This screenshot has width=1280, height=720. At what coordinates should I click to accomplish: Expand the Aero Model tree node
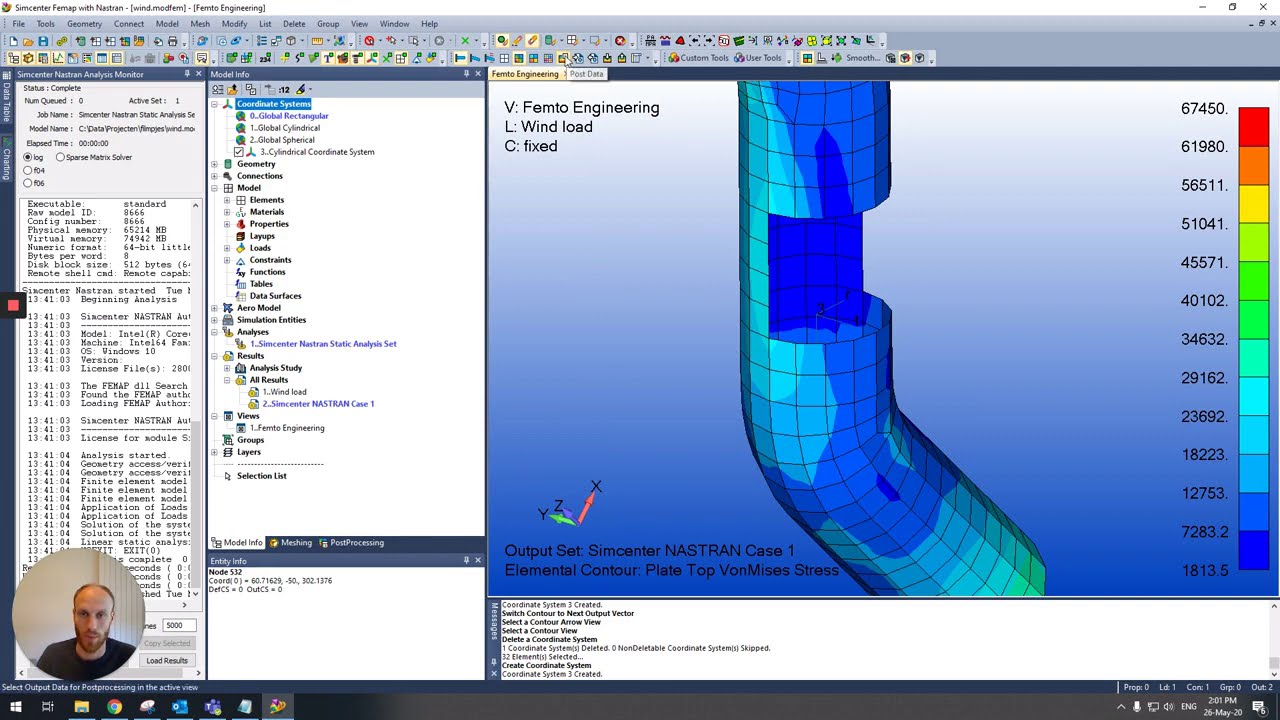pyautogui.click(x=215, y=308)
